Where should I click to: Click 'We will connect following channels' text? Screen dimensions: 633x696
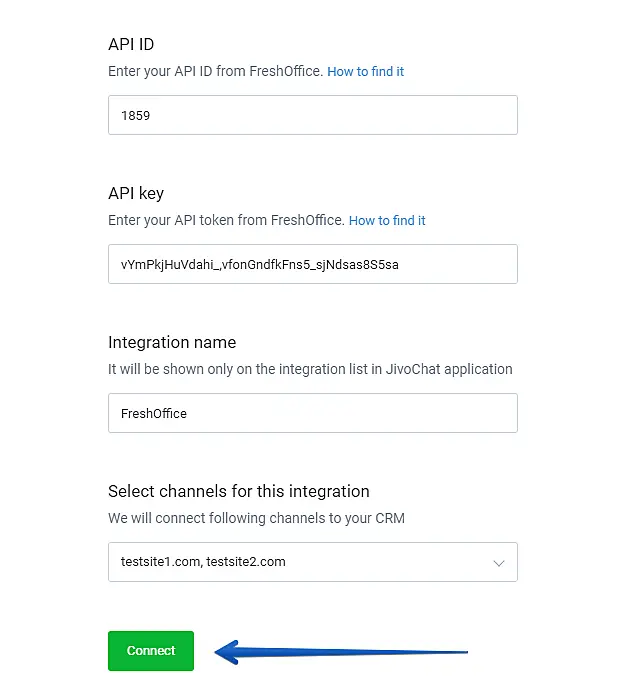pos(256,518)
